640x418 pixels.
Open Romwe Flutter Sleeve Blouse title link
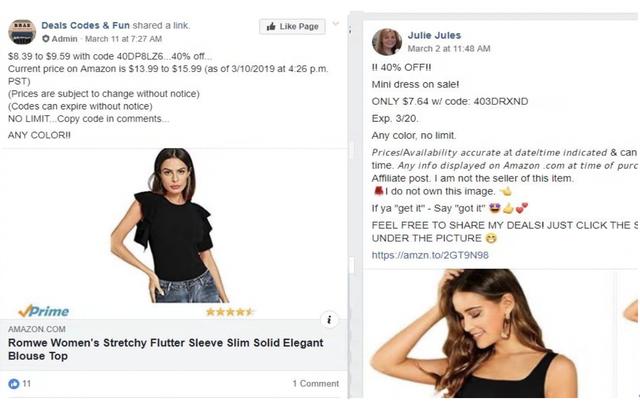(165, 349)
